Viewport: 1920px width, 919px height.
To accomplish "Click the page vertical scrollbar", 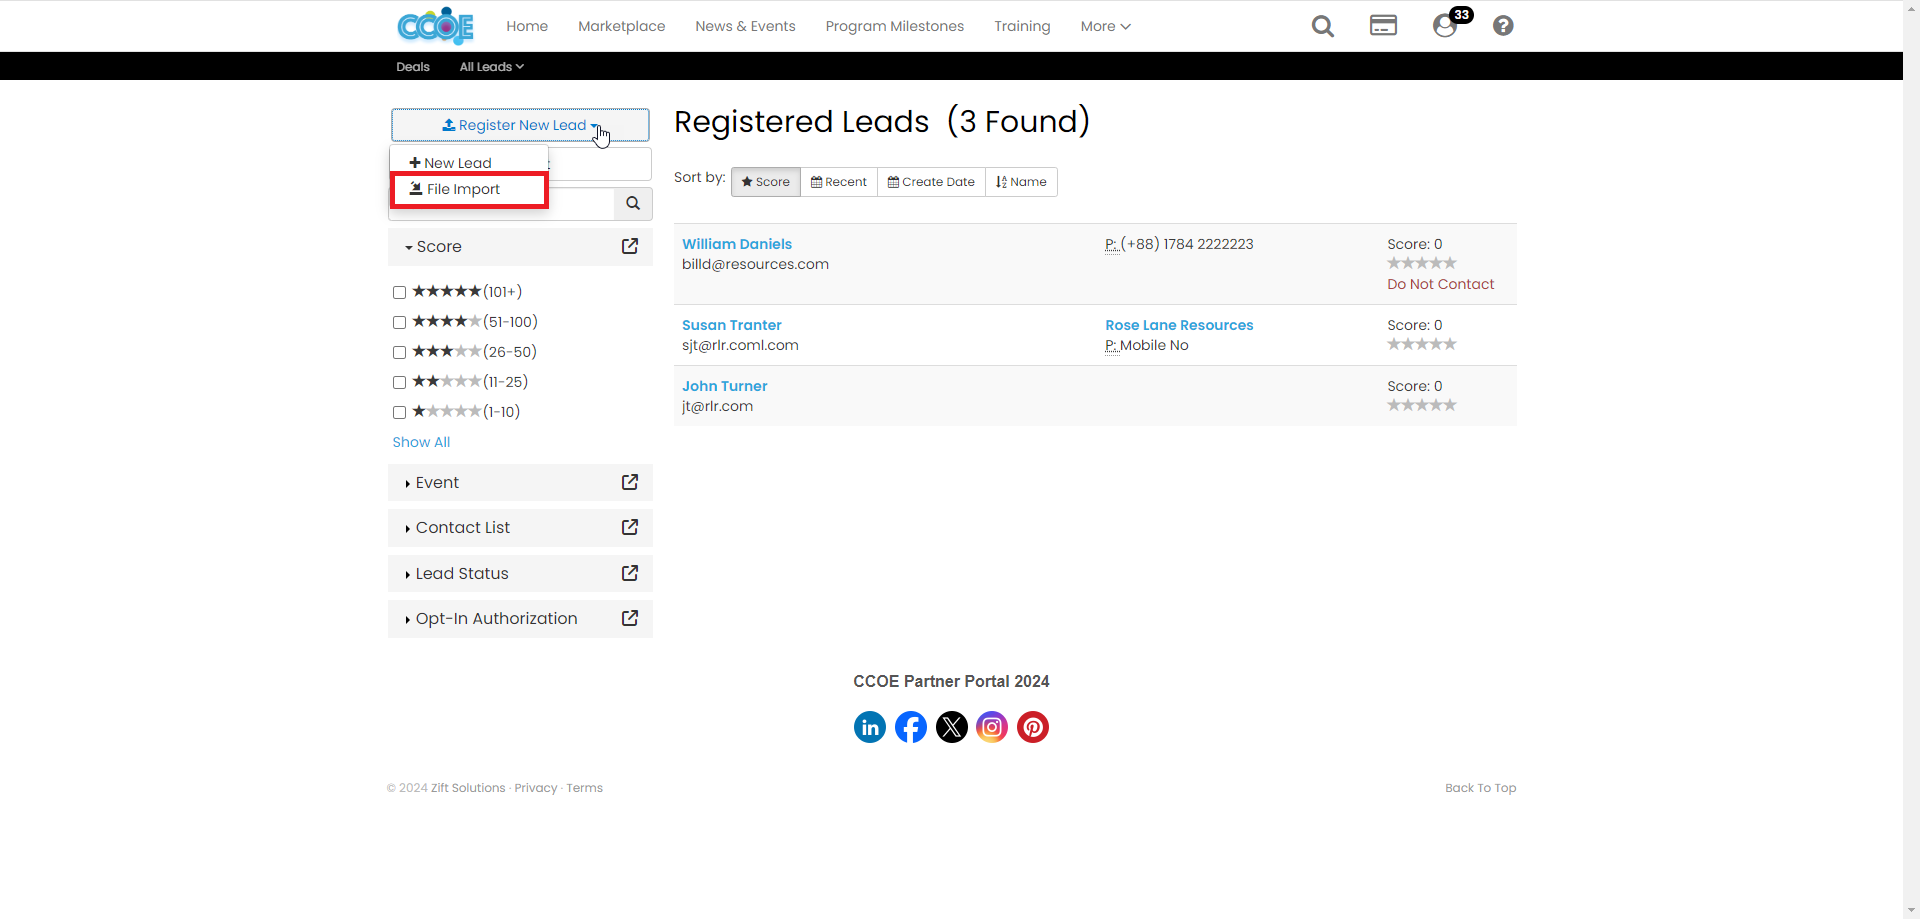I will point(1911,459).
